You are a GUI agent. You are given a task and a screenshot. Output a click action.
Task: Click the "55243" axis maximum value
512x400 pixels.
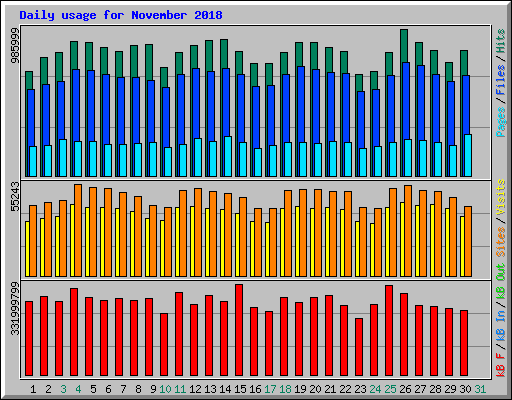pos(15,197)
